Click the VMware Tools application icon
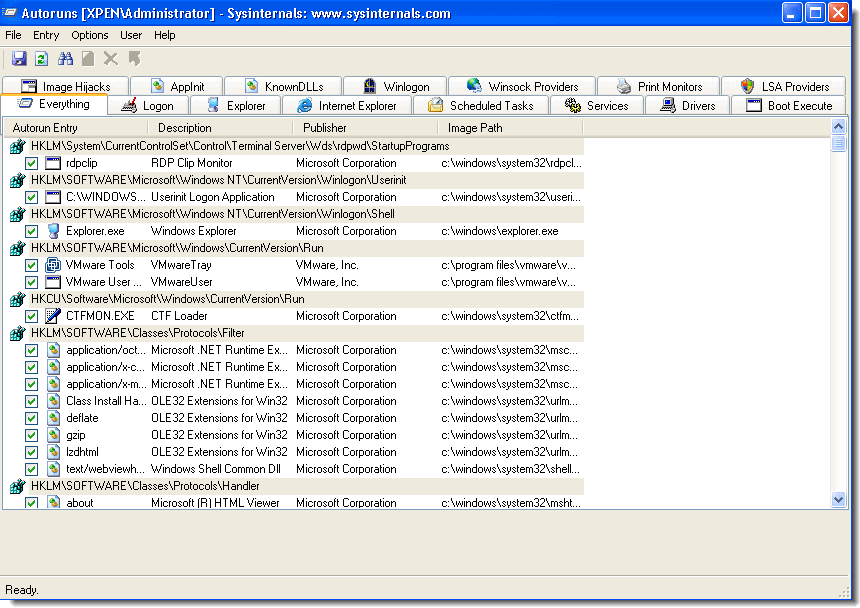This screenshot has height=608, width=860. 53,265
